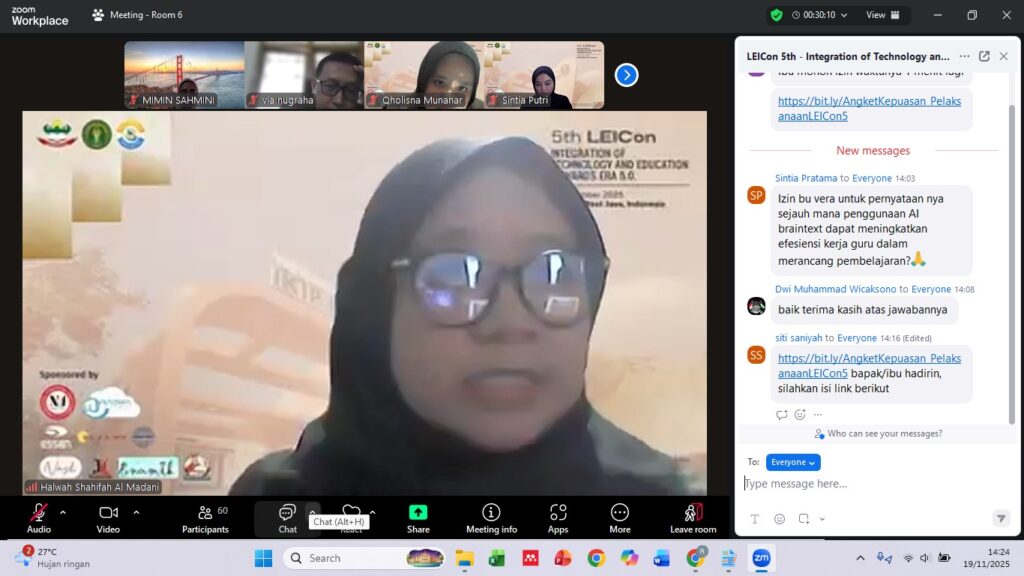Open the Everyone recipient dropdown
1024x576 pixels.
[x=793, y=462]
